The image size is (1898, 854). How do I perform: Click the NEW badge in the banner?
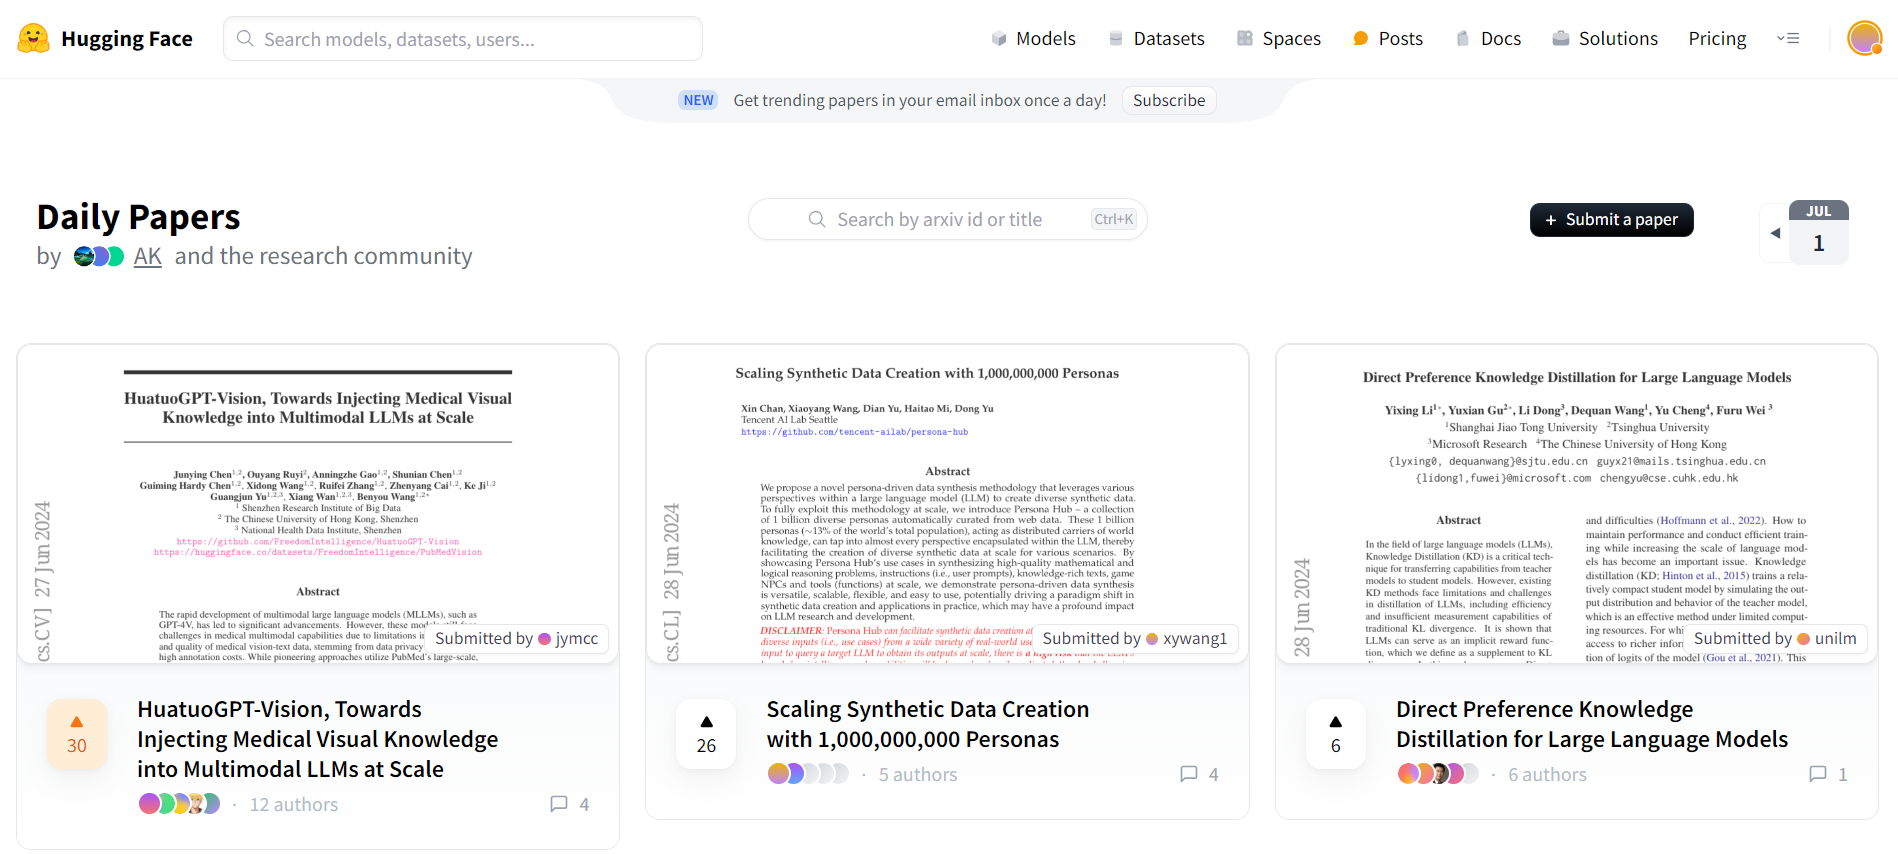coord(698,100)
